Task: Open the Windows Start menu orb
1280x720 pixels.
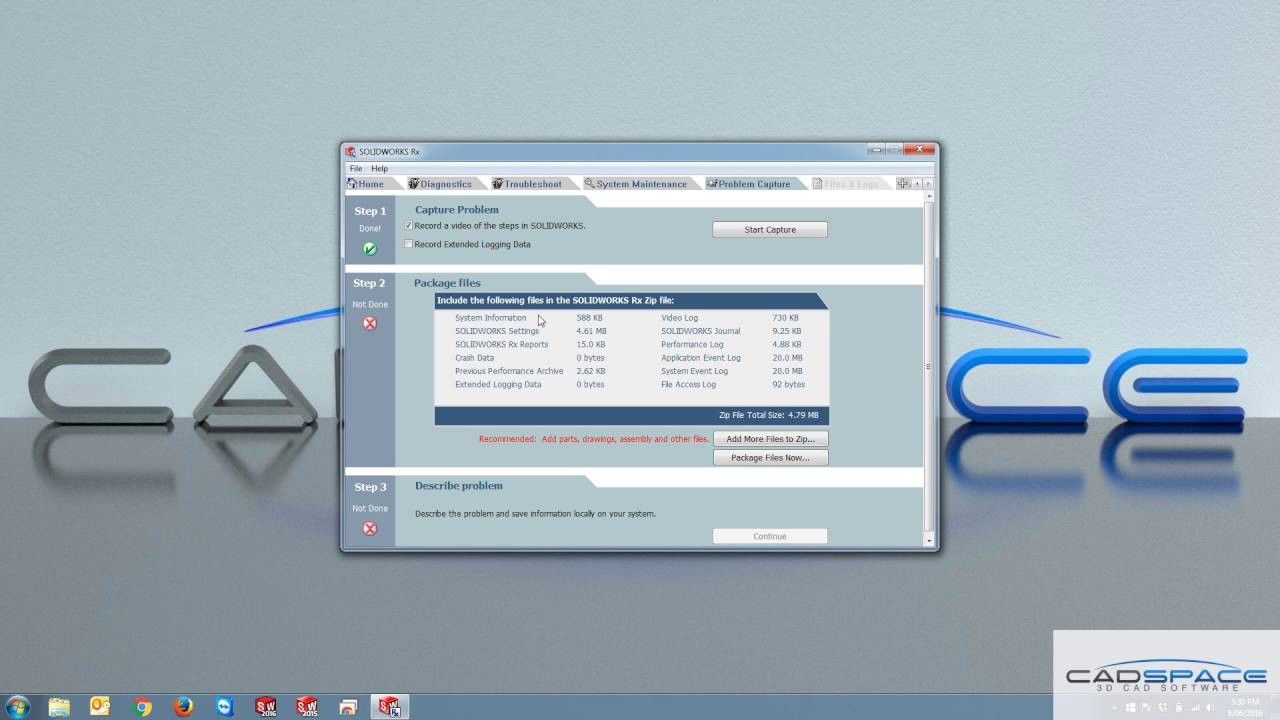Action: click(x=17, y=707)
